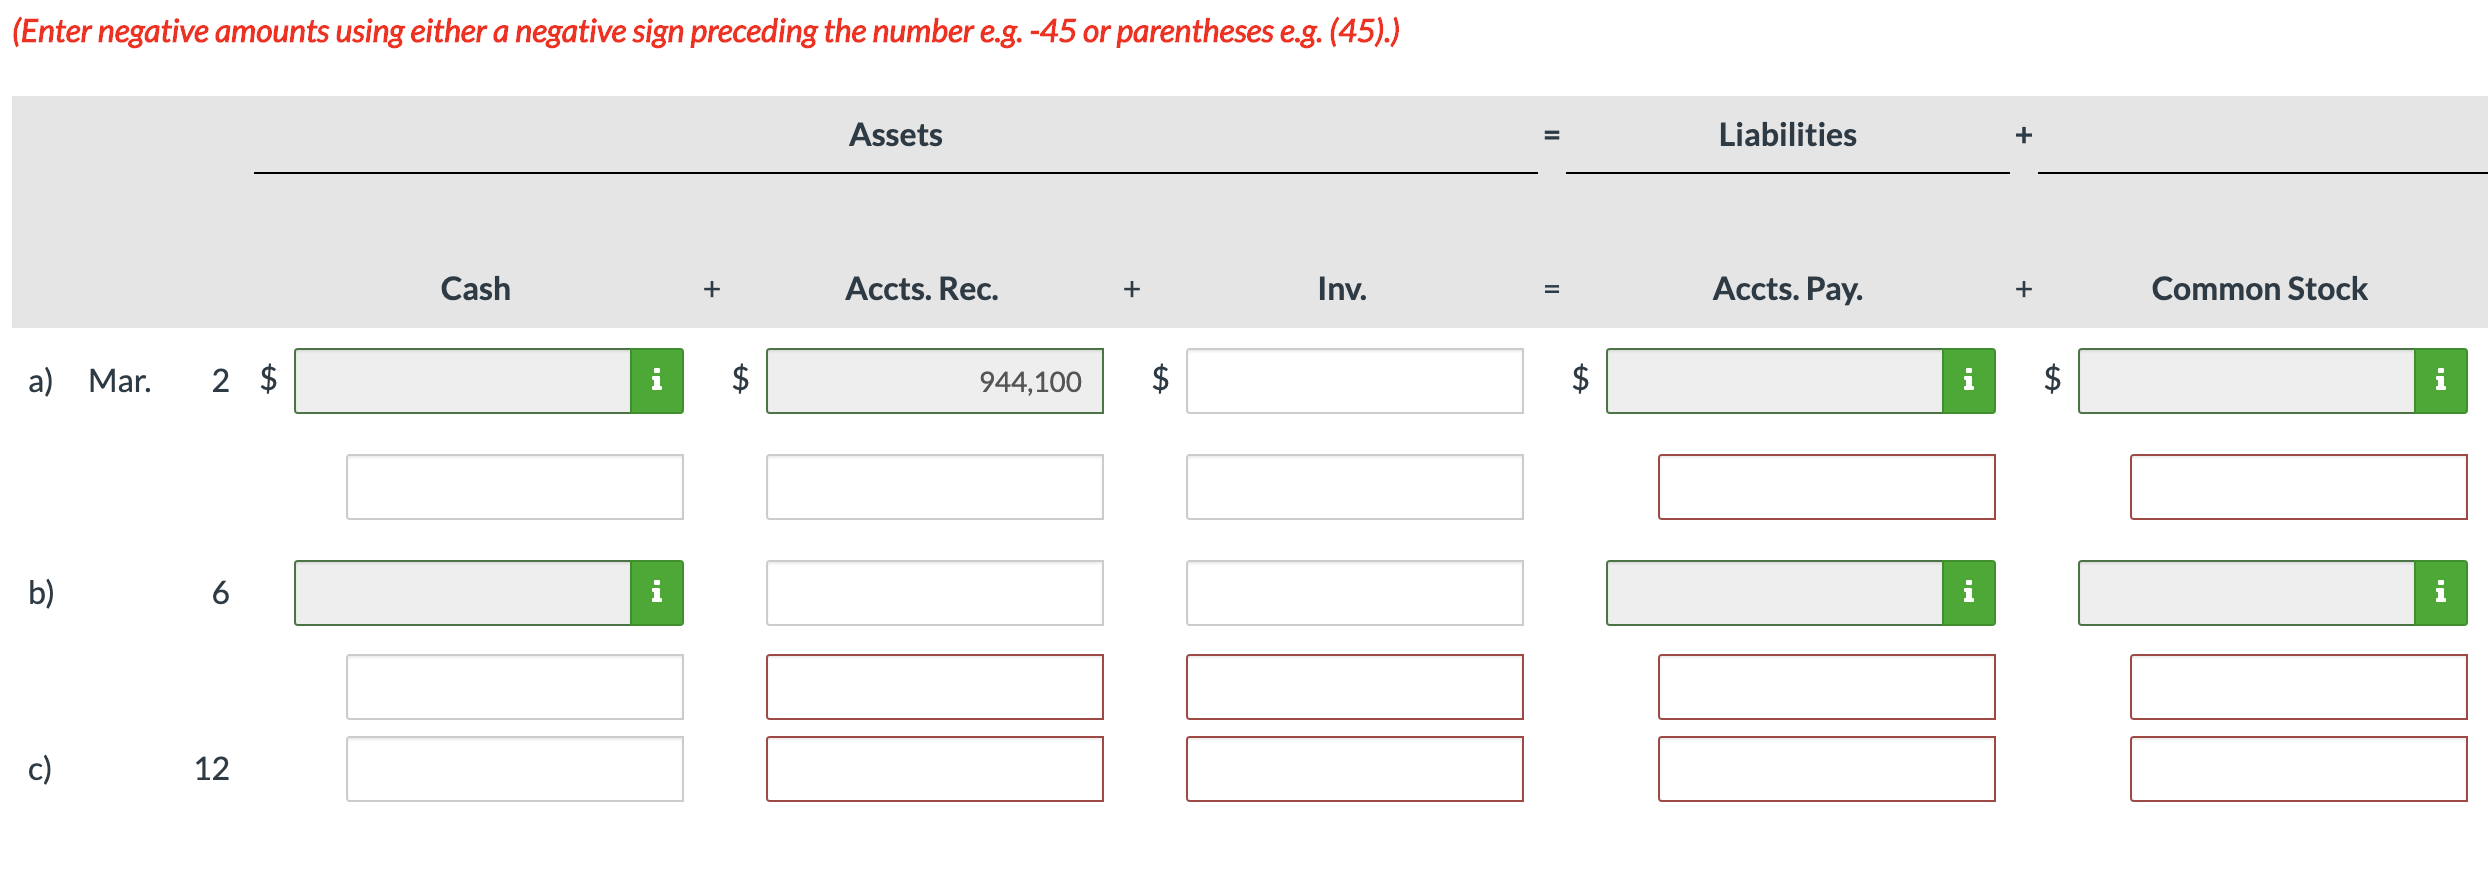Select second-line Inv. input under row a
Viewport: 2488px width, 884px height.
[x=1355, y=487]
